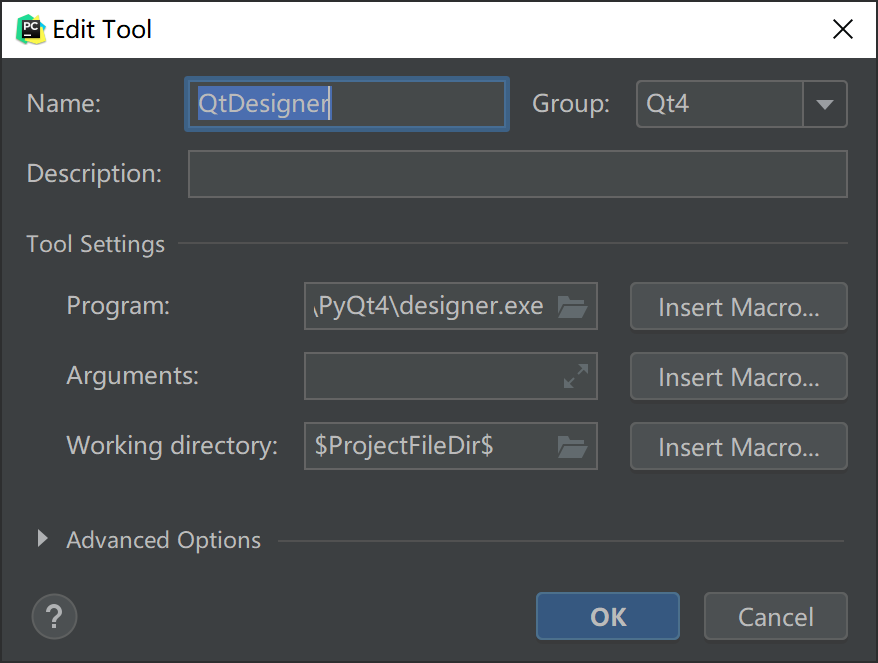Expand the Arguments field editor icon
This screenshot has height=663, width=878.
tap(576, 377)
